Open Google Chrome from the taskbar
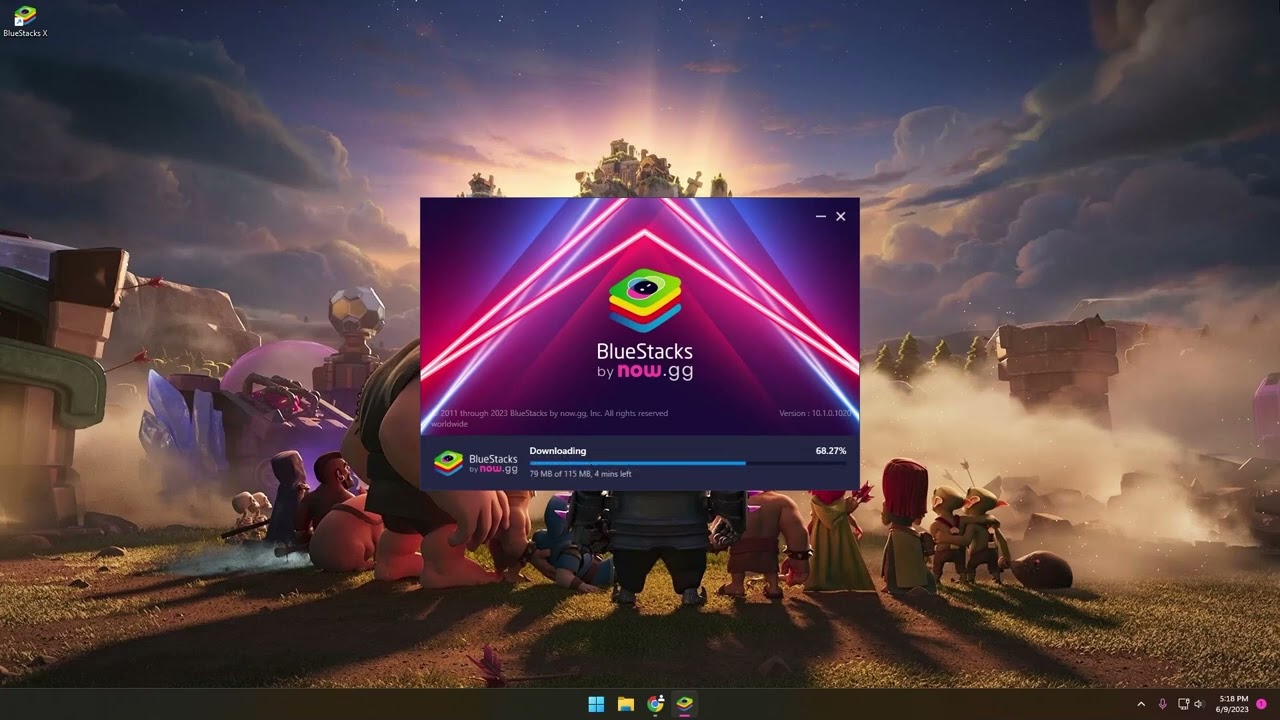Viewport: 1280px width, 720px height. 656,704
